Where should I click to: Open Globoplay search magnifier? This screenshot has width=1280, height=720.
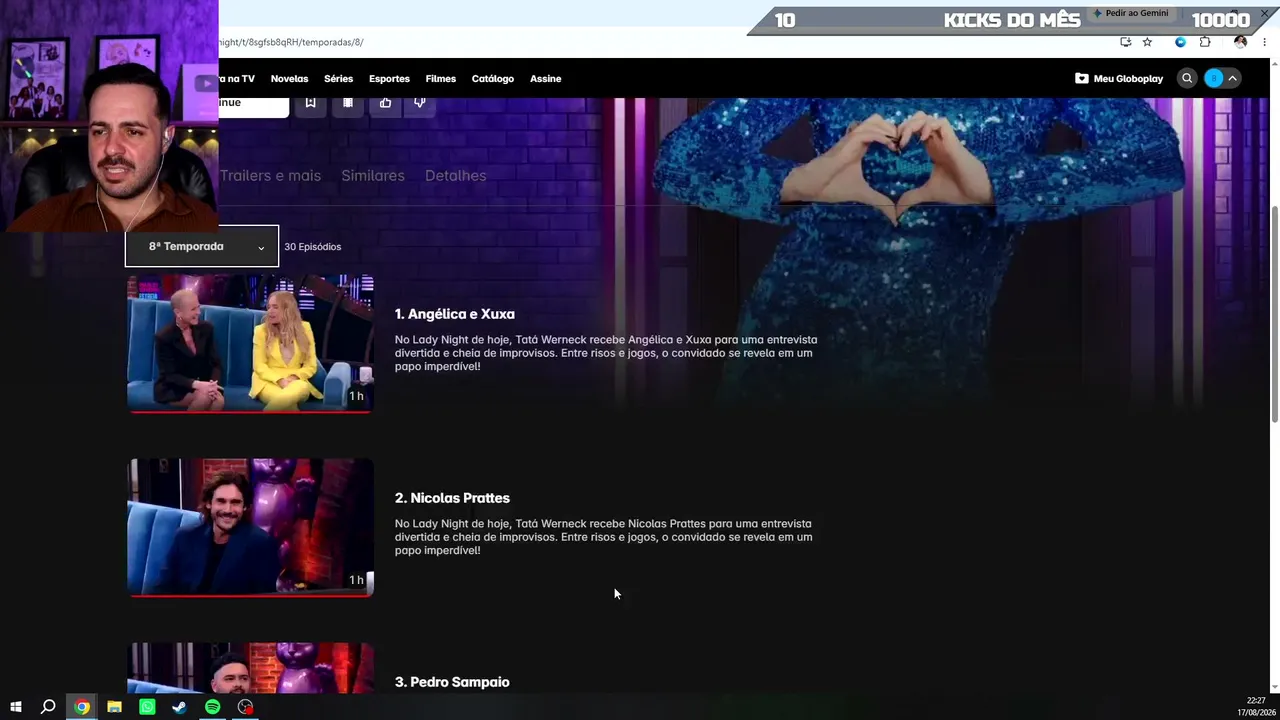tap(1187, 78)
